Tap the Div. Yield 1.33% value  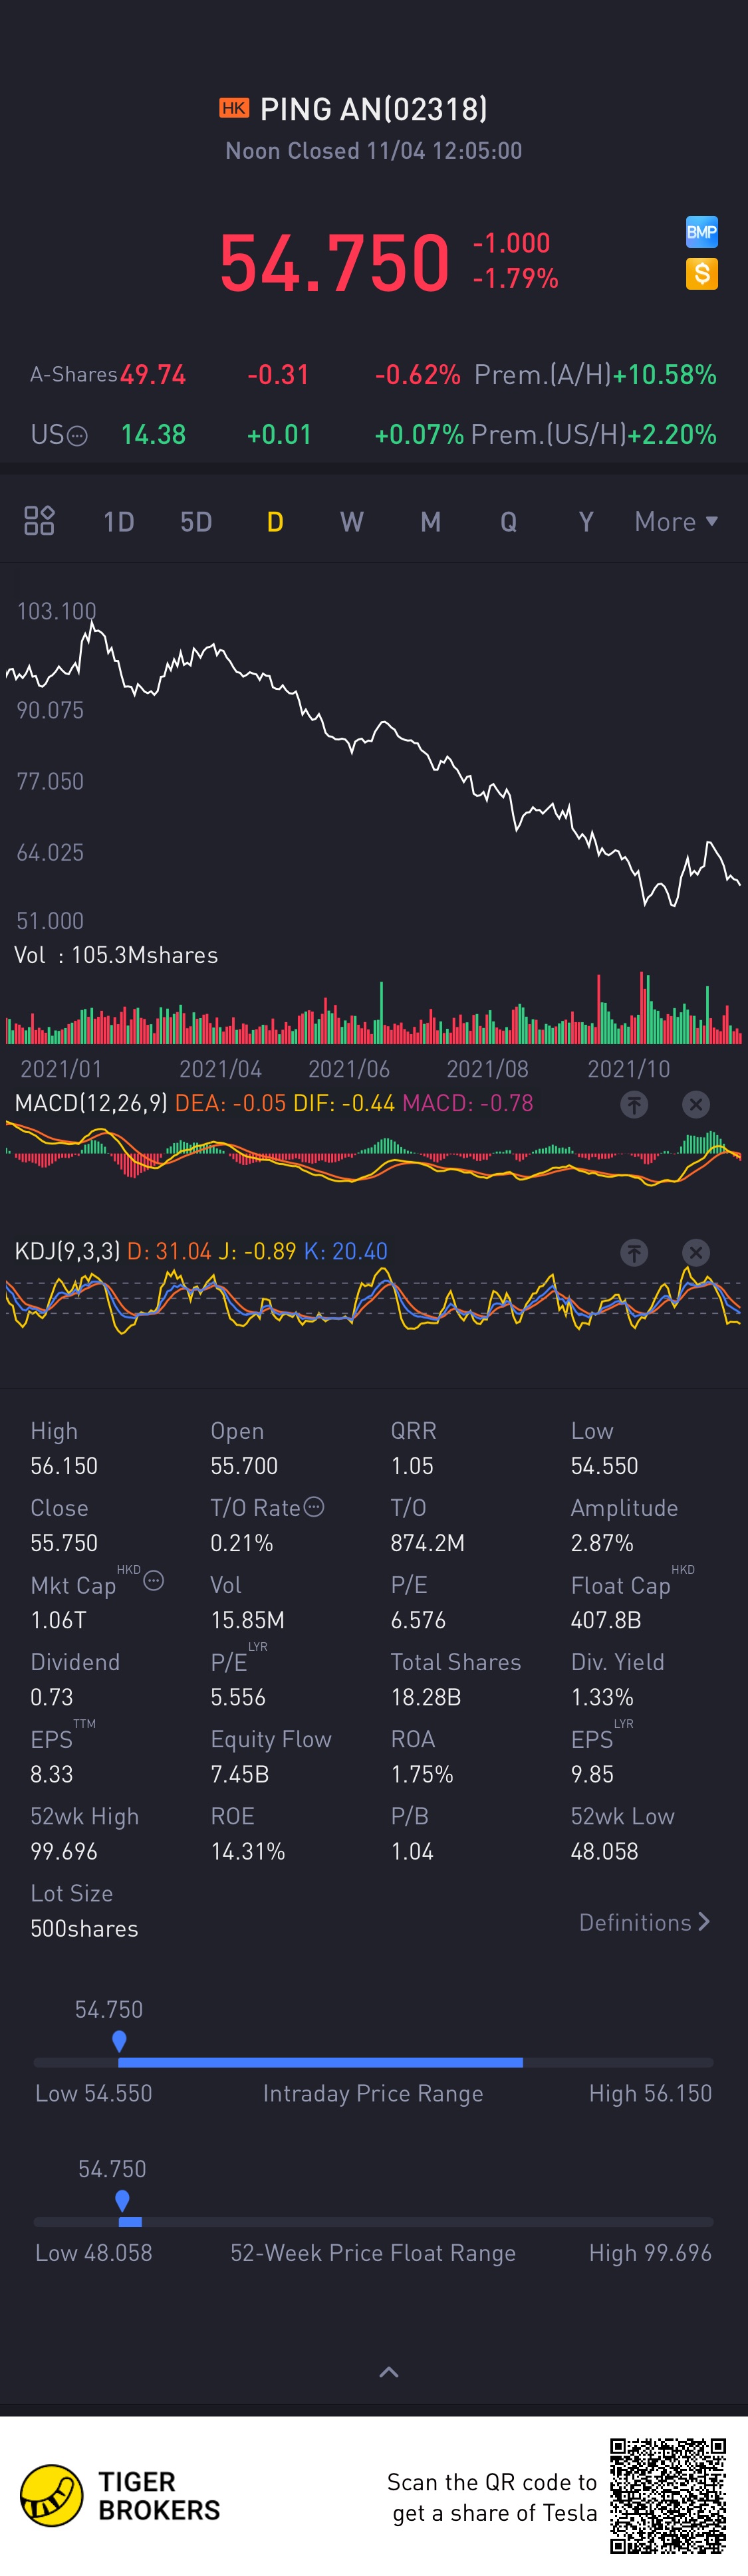tap(602, 1696)
